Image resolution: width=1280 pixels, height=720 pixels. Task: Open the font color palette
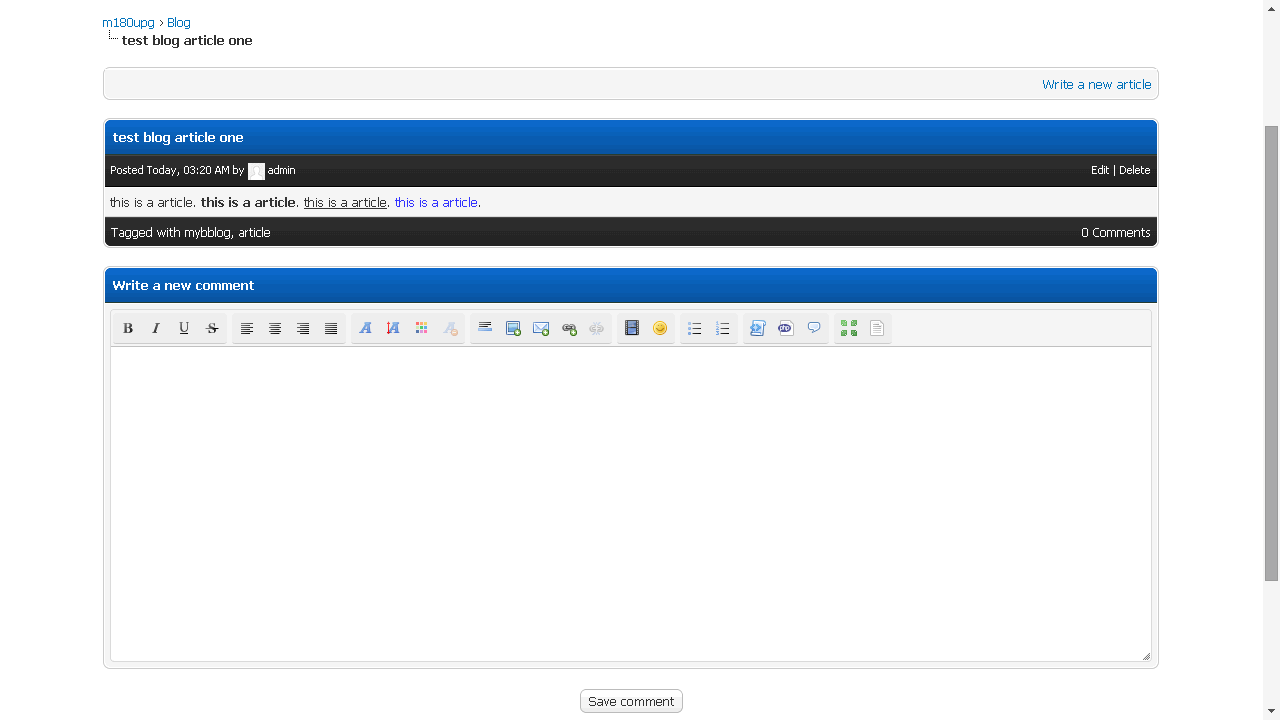tap(422, 328)
